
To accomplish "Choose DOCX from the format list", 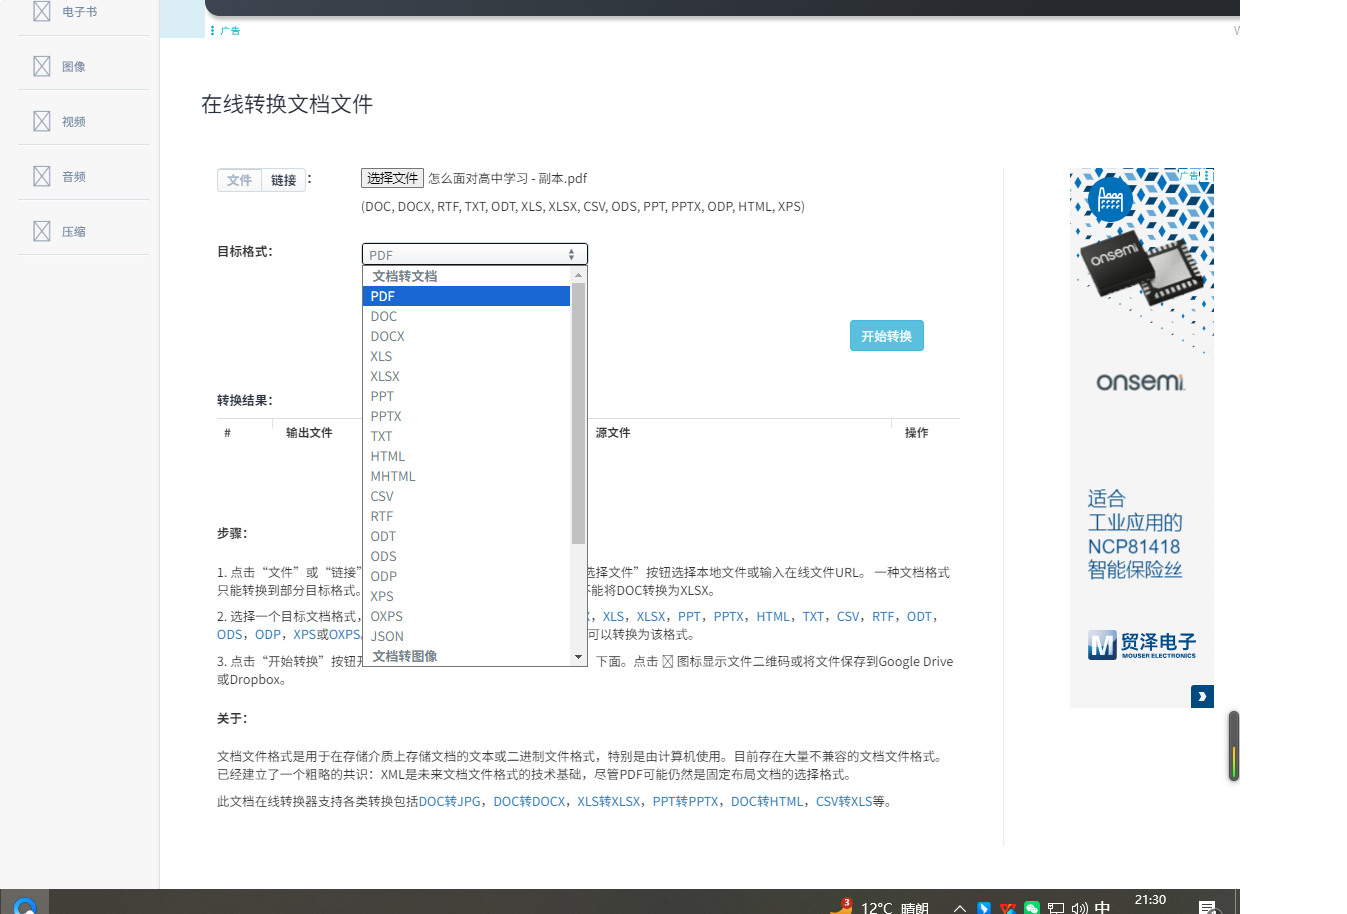I will coord(388,336).
